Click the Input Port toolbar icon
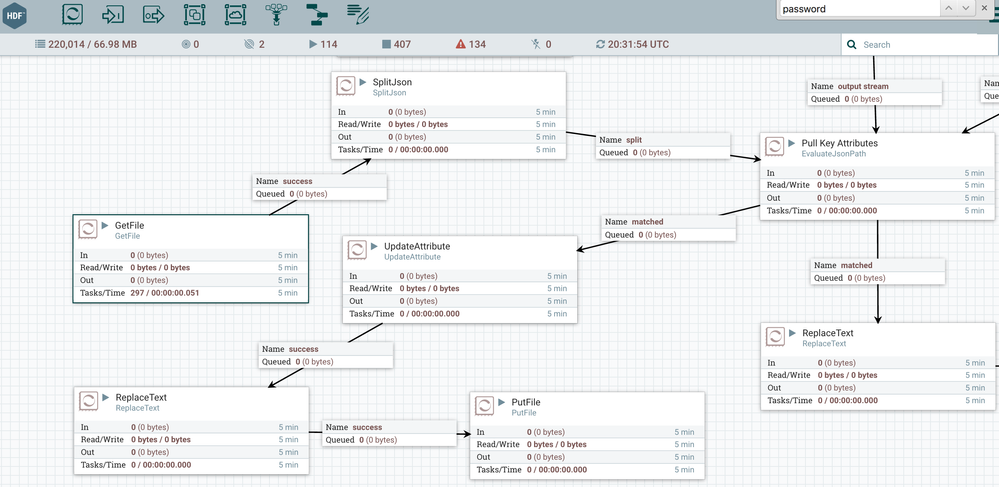 click(x=114, y=14)
